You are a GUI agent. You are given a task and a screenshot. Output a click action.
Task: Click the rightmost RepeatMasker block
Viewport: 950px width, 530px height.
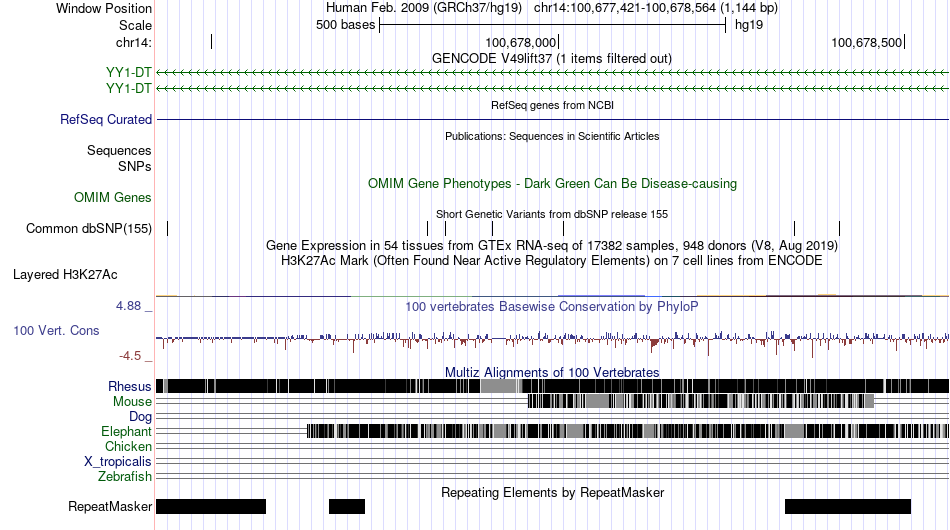pyautogui.click(x=848, y=506)
